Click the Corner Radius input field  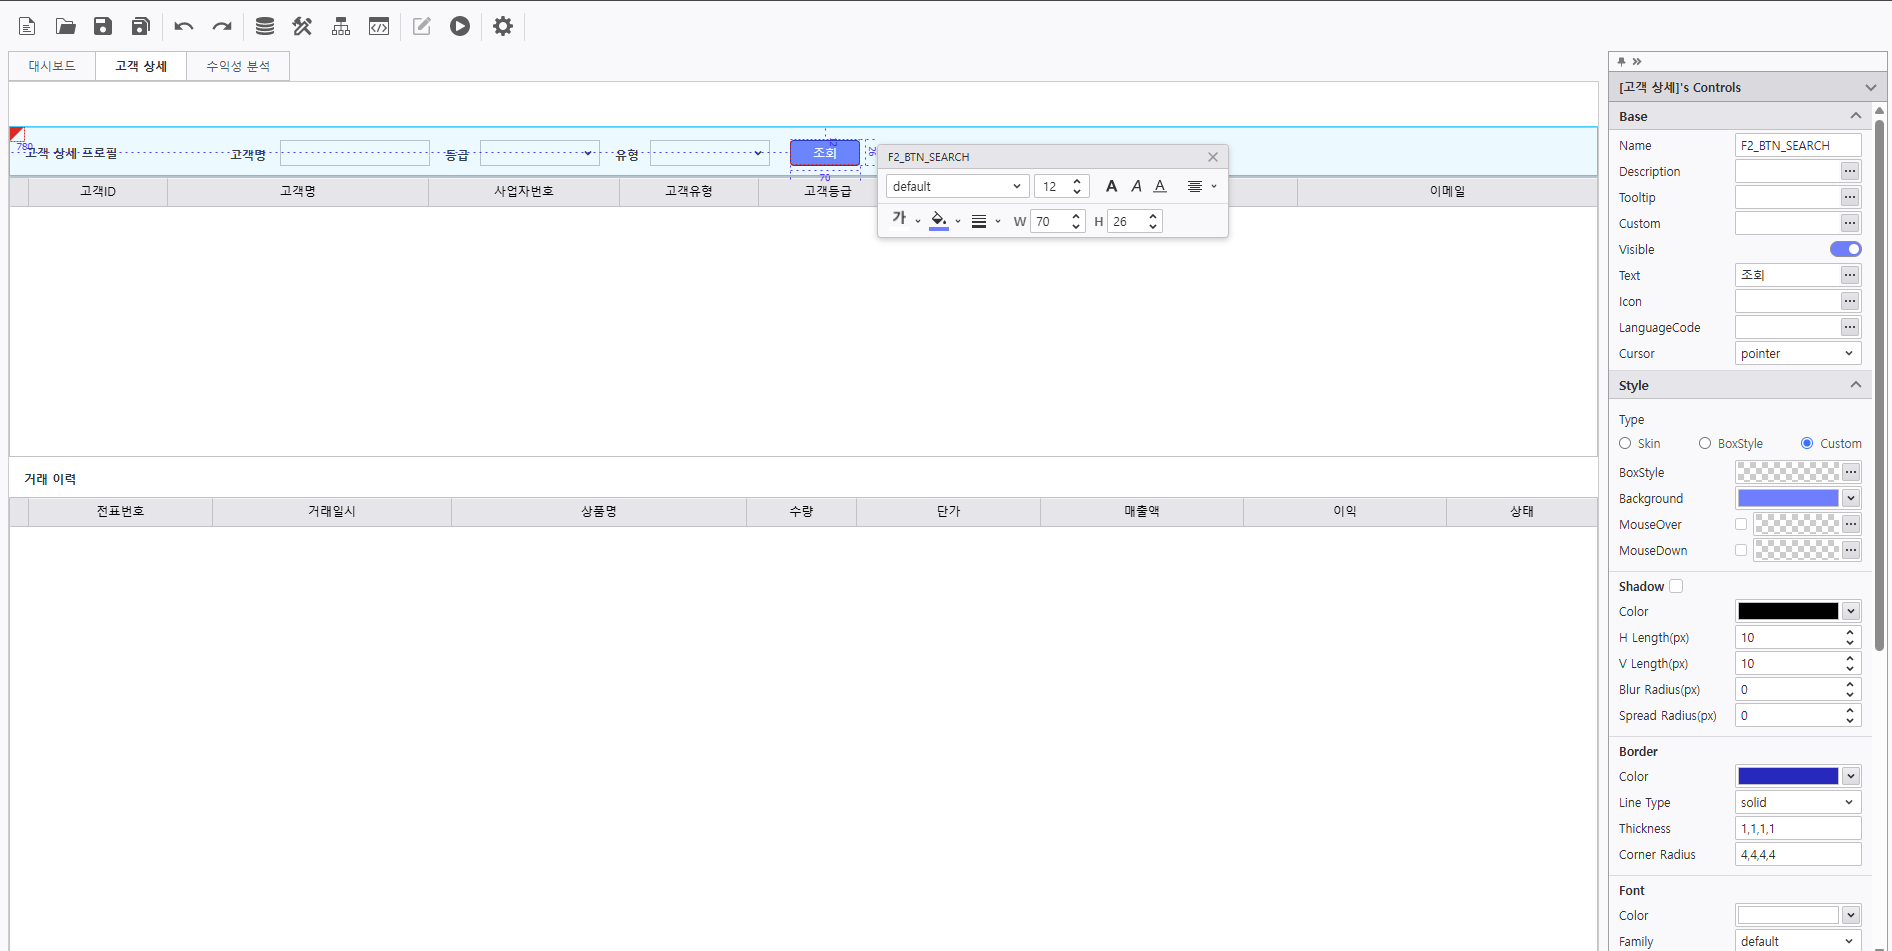pyautogui.click(x=1798, y=854)
